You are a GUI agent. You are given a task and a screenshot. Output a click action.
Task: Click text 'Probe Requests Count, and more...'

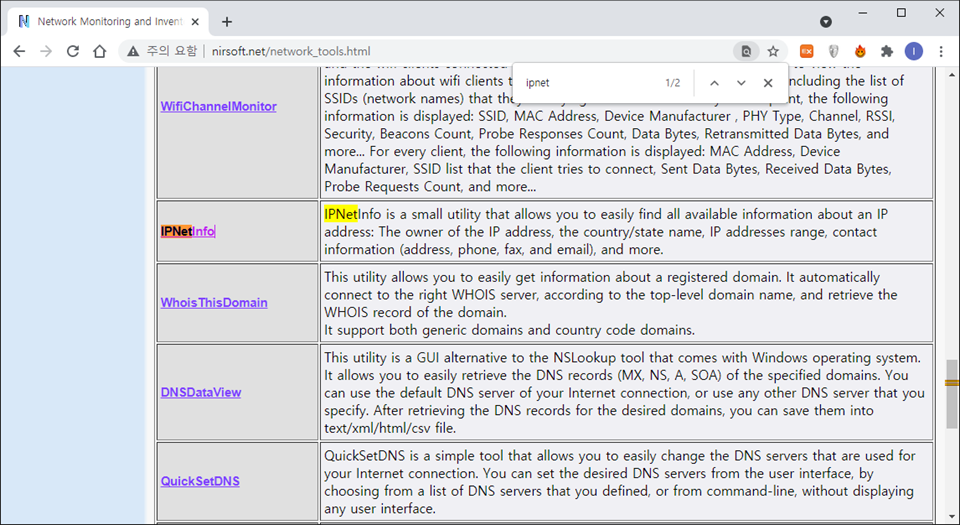point(430,187)
